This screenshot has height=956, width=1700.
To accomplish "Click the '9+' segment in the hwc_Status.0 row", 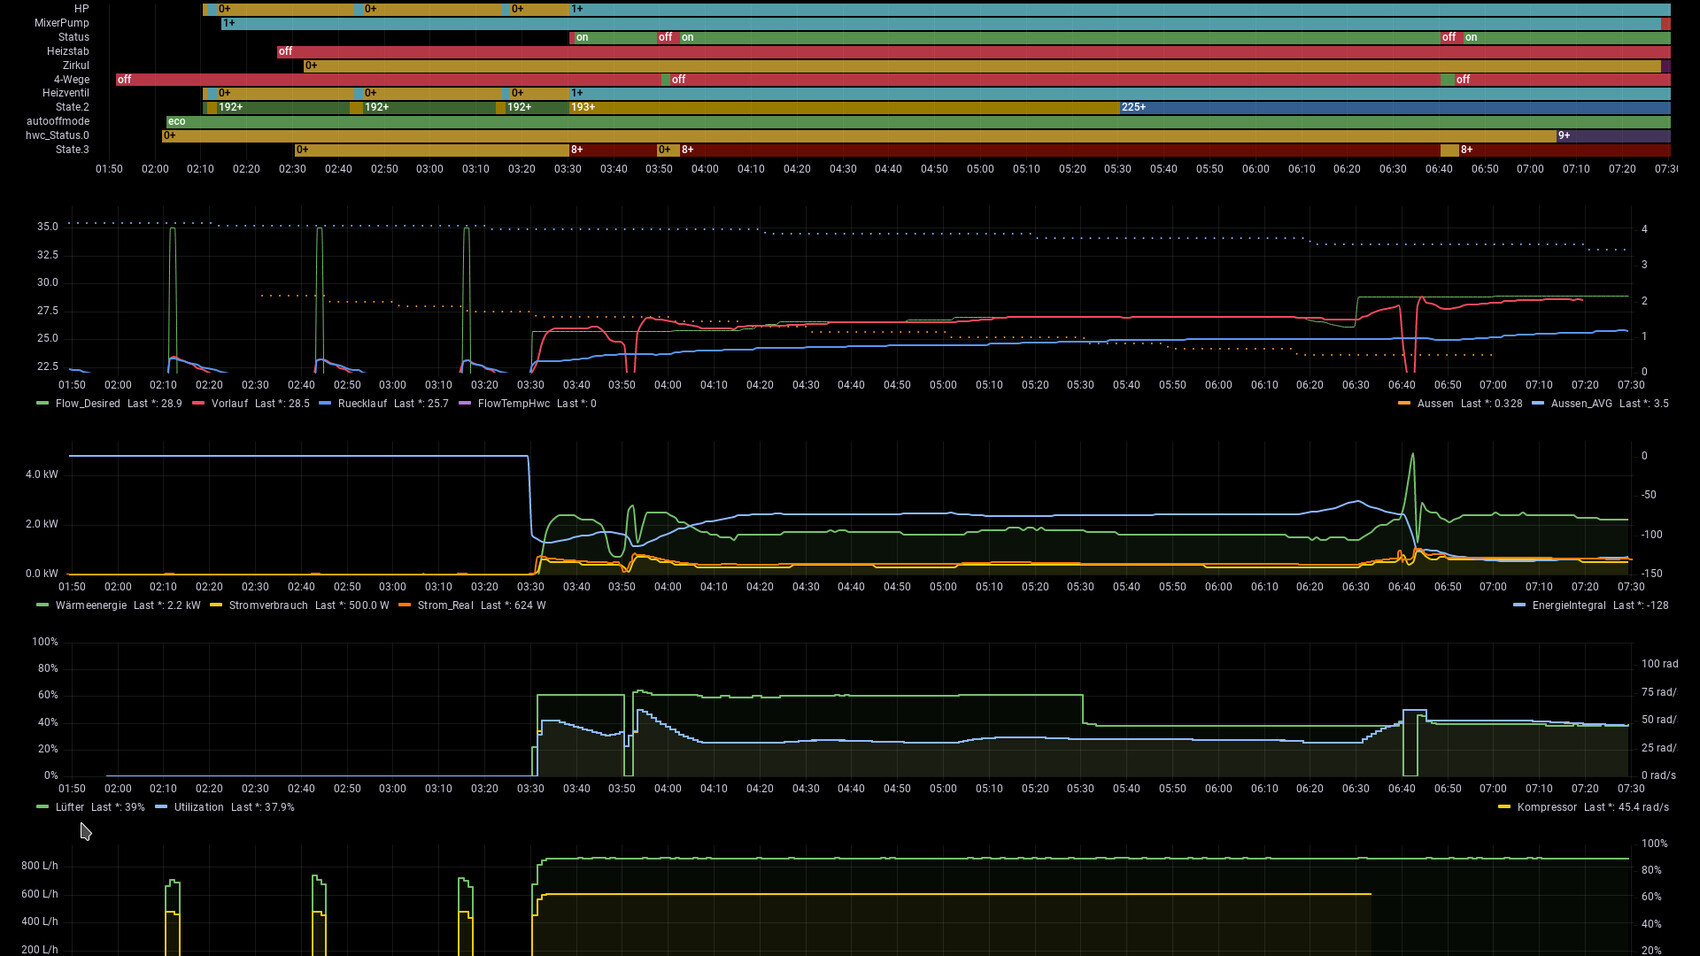I will point(1610,135).
